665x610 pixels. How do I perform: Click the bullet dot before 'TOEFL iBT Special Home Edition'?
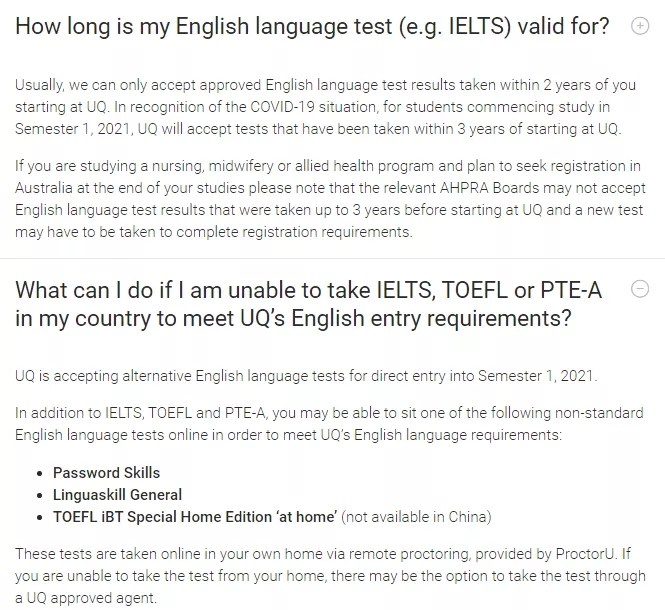pyautogui.click(x=40, y=518)
